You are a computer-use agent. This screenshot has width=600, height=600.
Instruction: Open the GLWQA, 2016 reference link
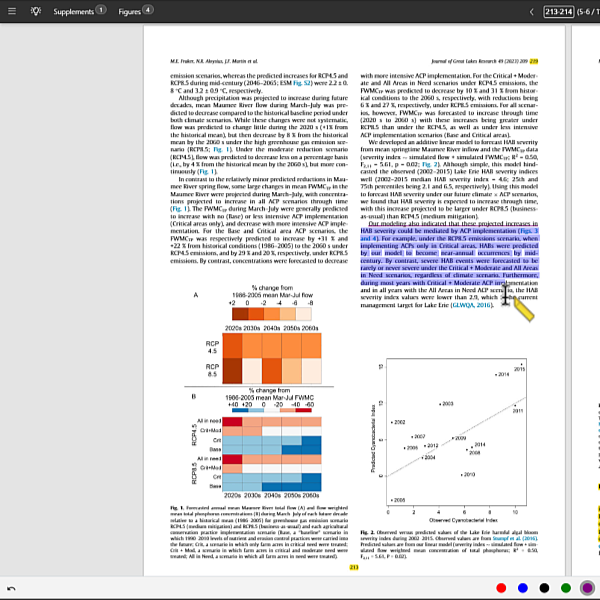(x=471, y=305)
